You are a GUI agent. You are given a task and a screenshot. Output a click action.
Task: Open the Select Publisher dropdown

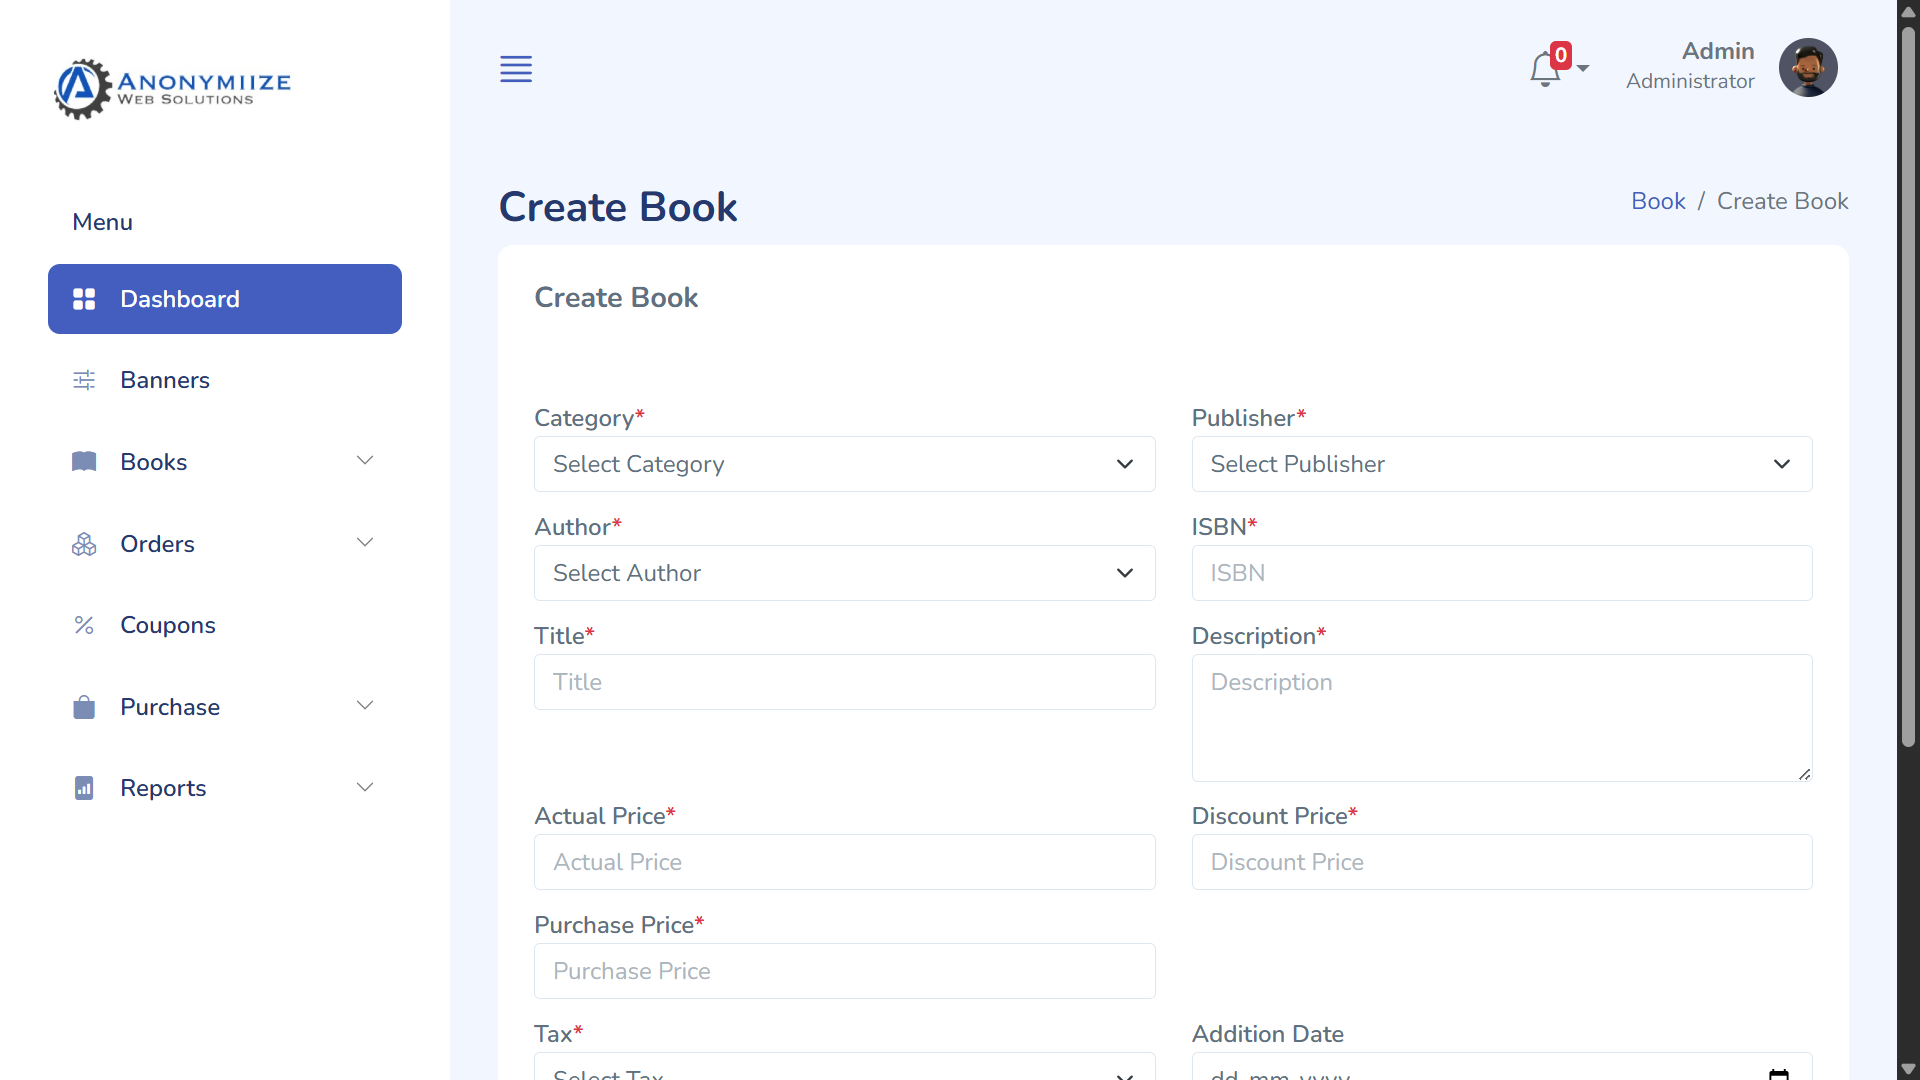pos(1502,464)
